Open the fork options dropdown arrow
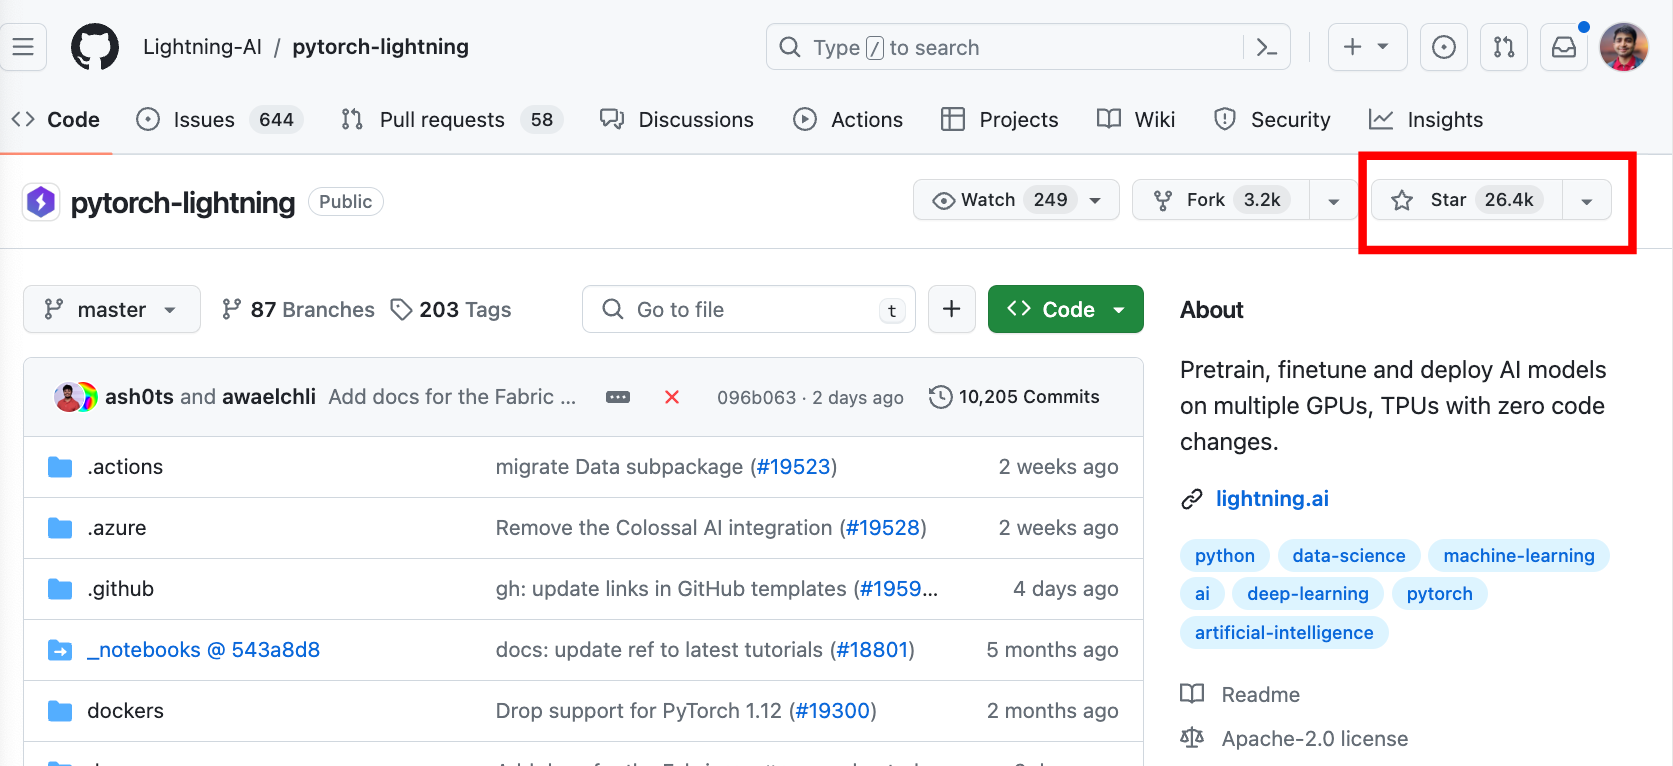 [1333, 200]
